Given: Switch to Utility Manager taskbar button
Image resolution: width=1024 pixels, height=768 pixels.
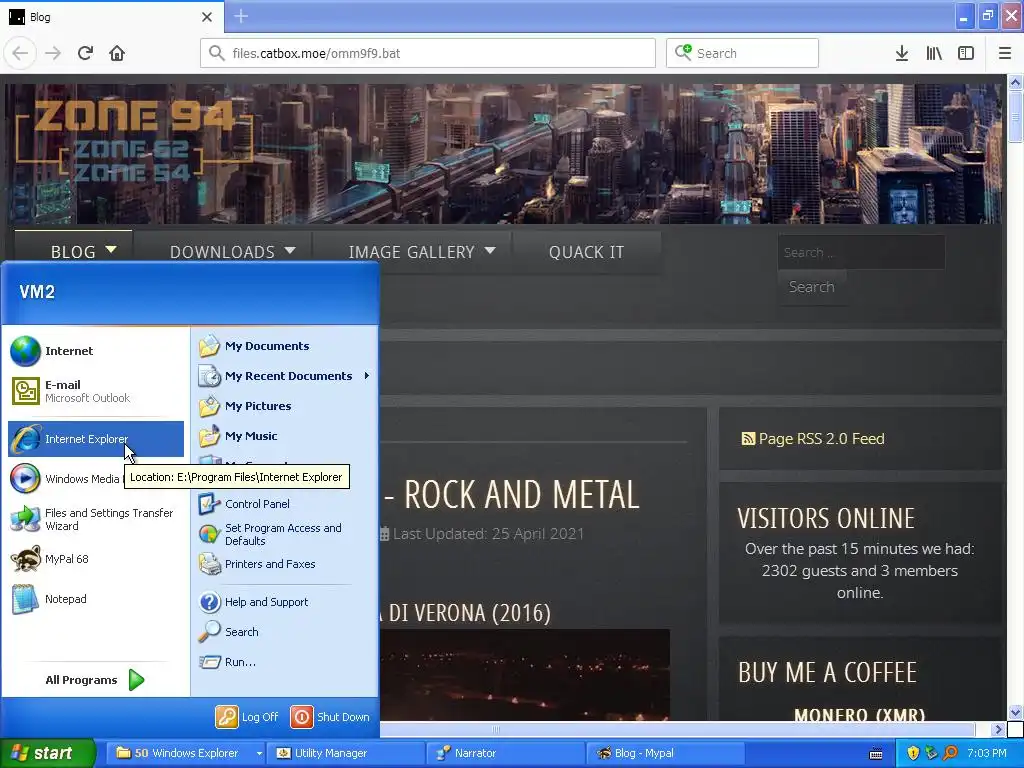Looking at the screenshot, I should (x=347, y=753).
